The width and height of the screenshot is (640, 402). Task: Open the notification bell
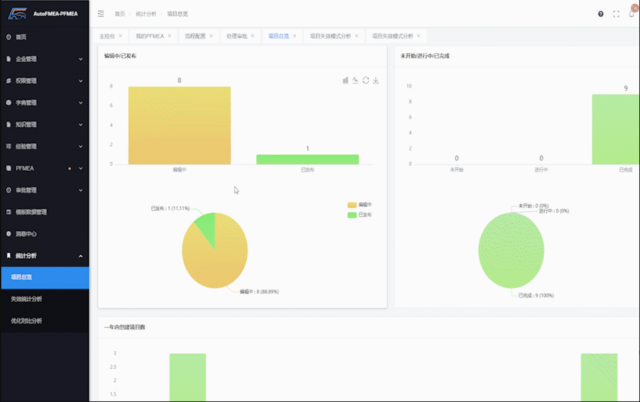631,14
